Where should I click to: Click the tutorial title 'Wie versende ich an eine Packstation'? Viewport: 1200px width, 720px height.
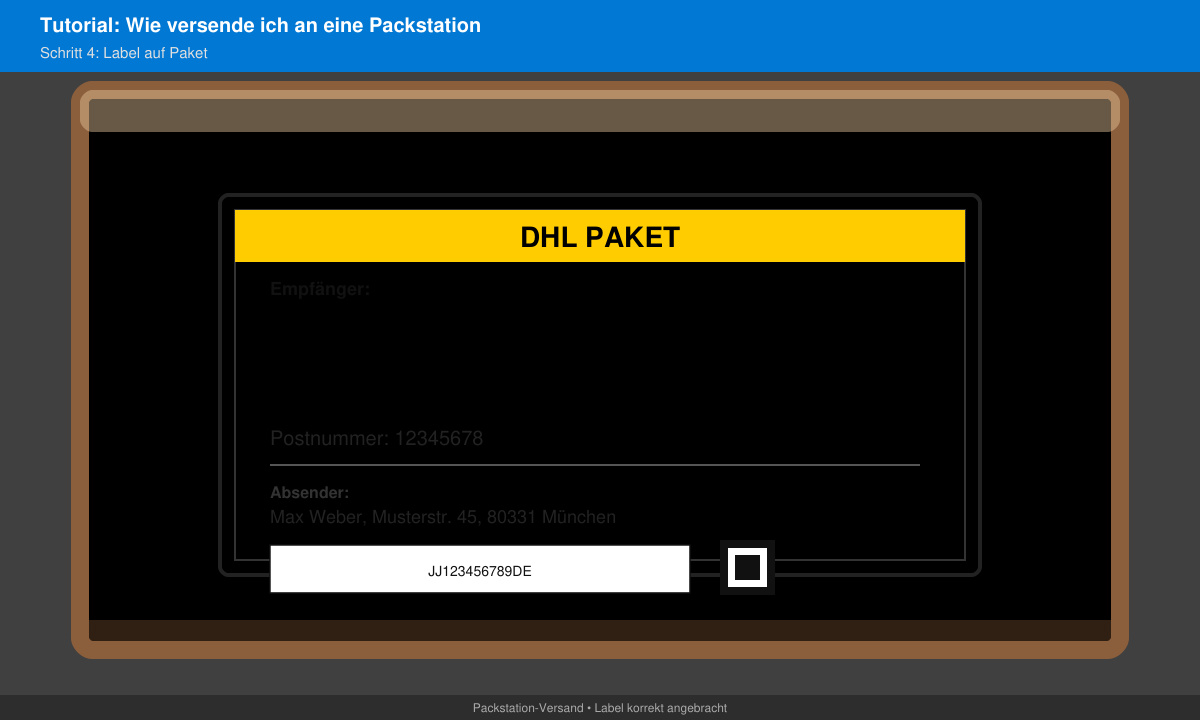(x=260, y=25)
